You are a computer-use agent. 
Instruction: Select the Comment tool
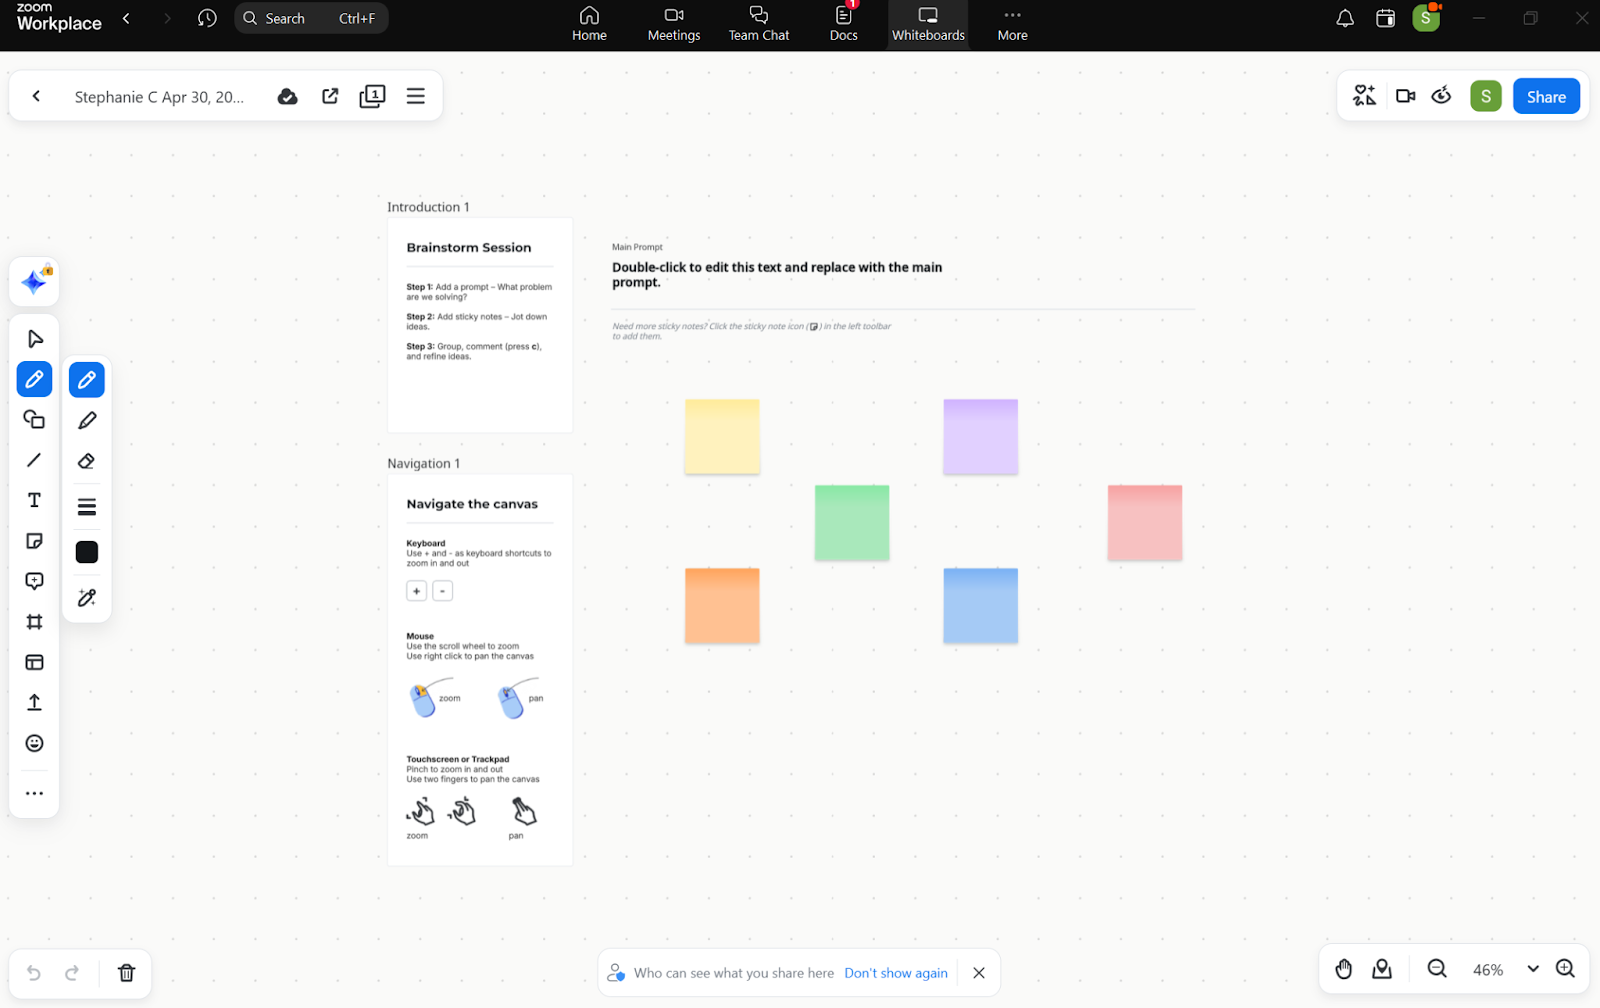(x=35, y=581)
